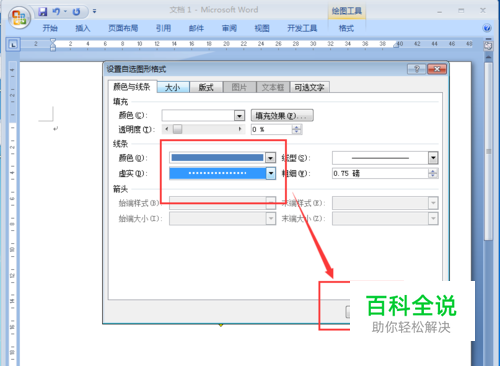Open the 视图 ribbon tab

click(x=262, y=28)
